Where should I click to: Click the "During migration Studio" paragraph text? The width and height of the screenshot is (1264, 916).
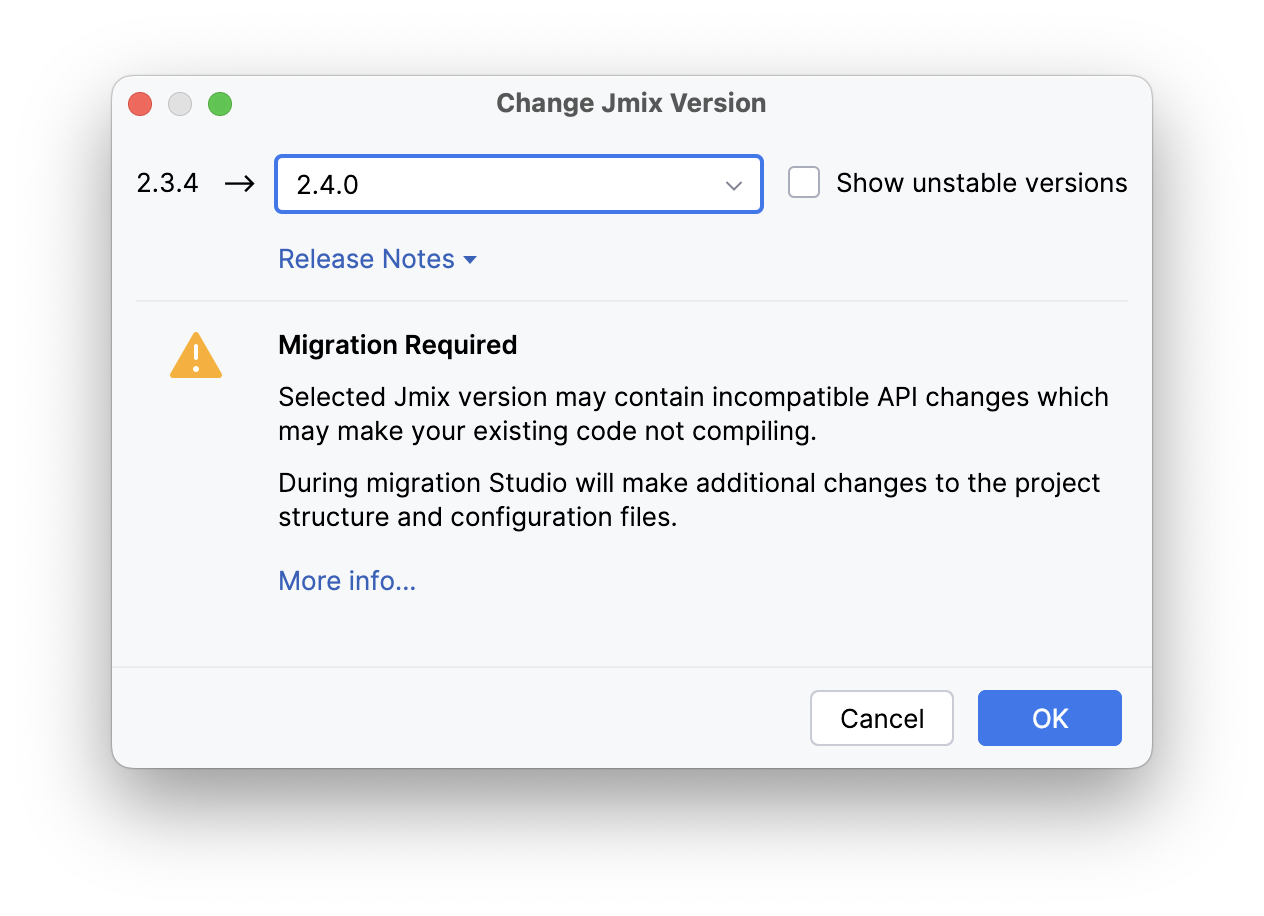689,500
